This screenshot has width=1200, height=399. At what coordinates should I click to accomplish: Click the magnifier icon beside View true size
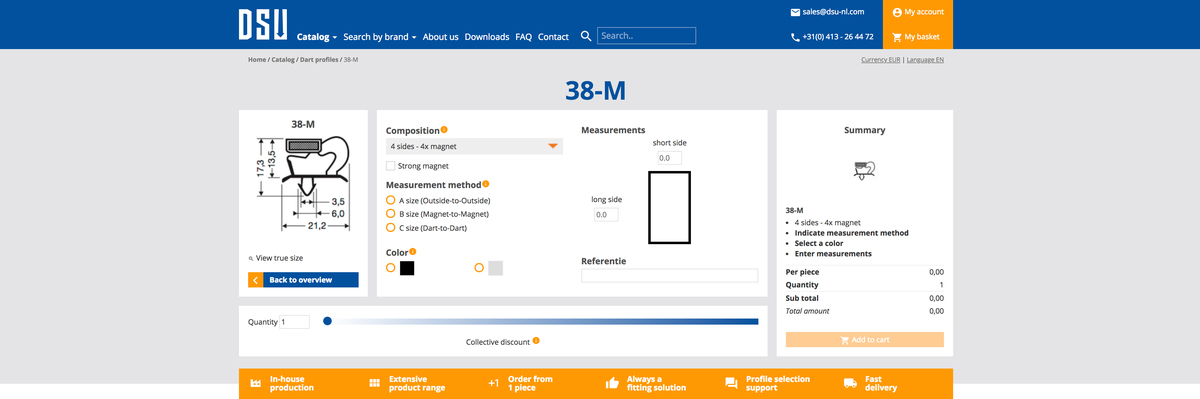(251, 258)
